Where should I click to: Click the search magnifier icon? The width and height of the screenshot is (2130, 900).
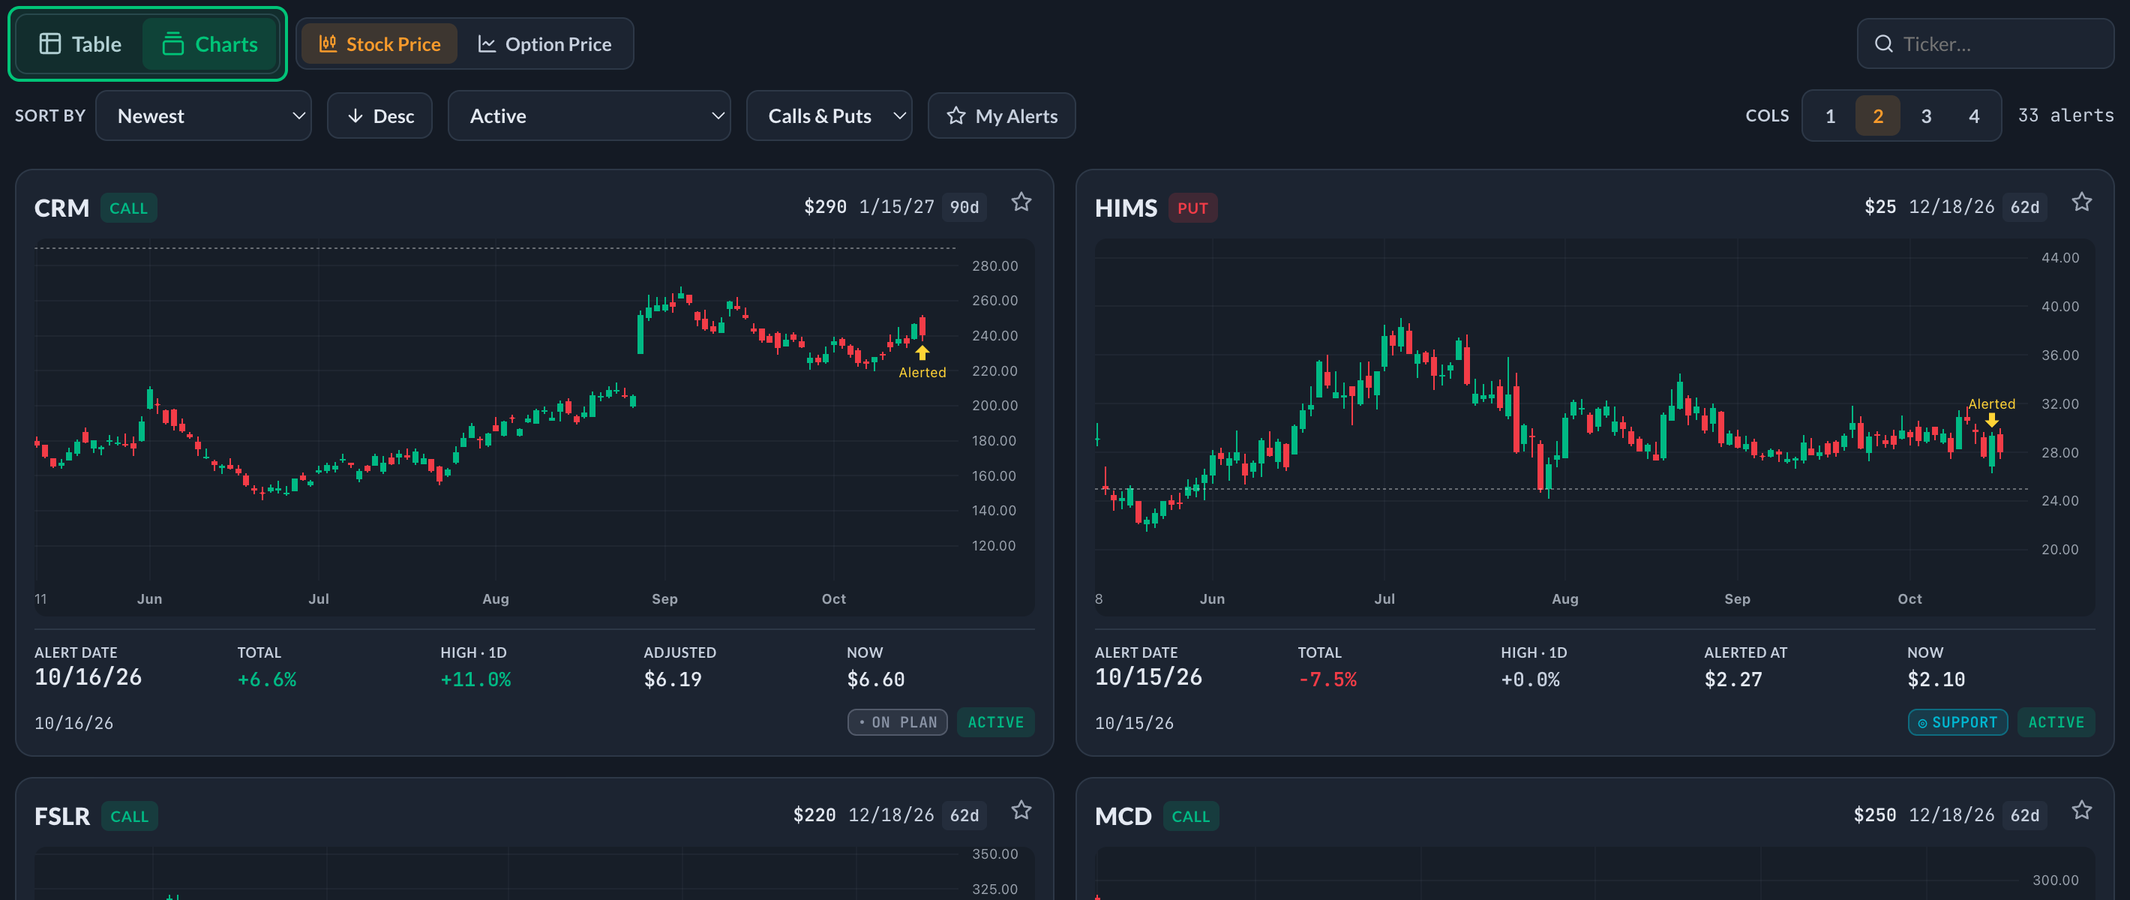(x=1884, y=44)
